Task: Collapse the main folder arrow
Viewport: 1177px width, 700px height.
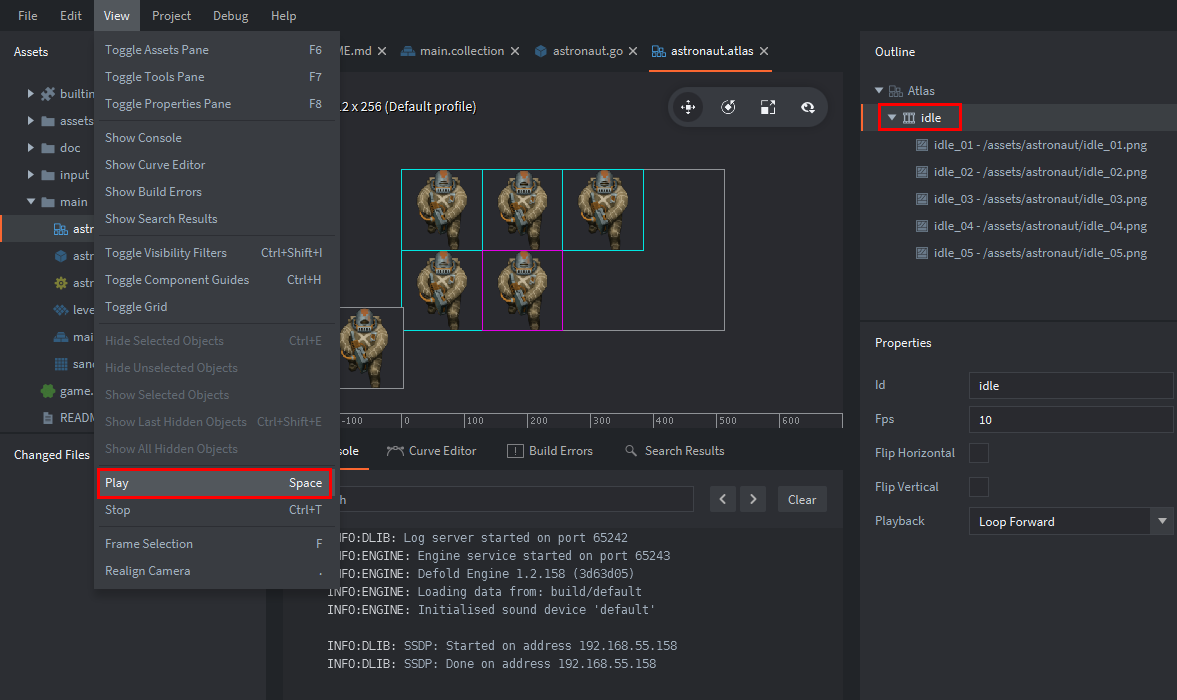Action: 31,202
